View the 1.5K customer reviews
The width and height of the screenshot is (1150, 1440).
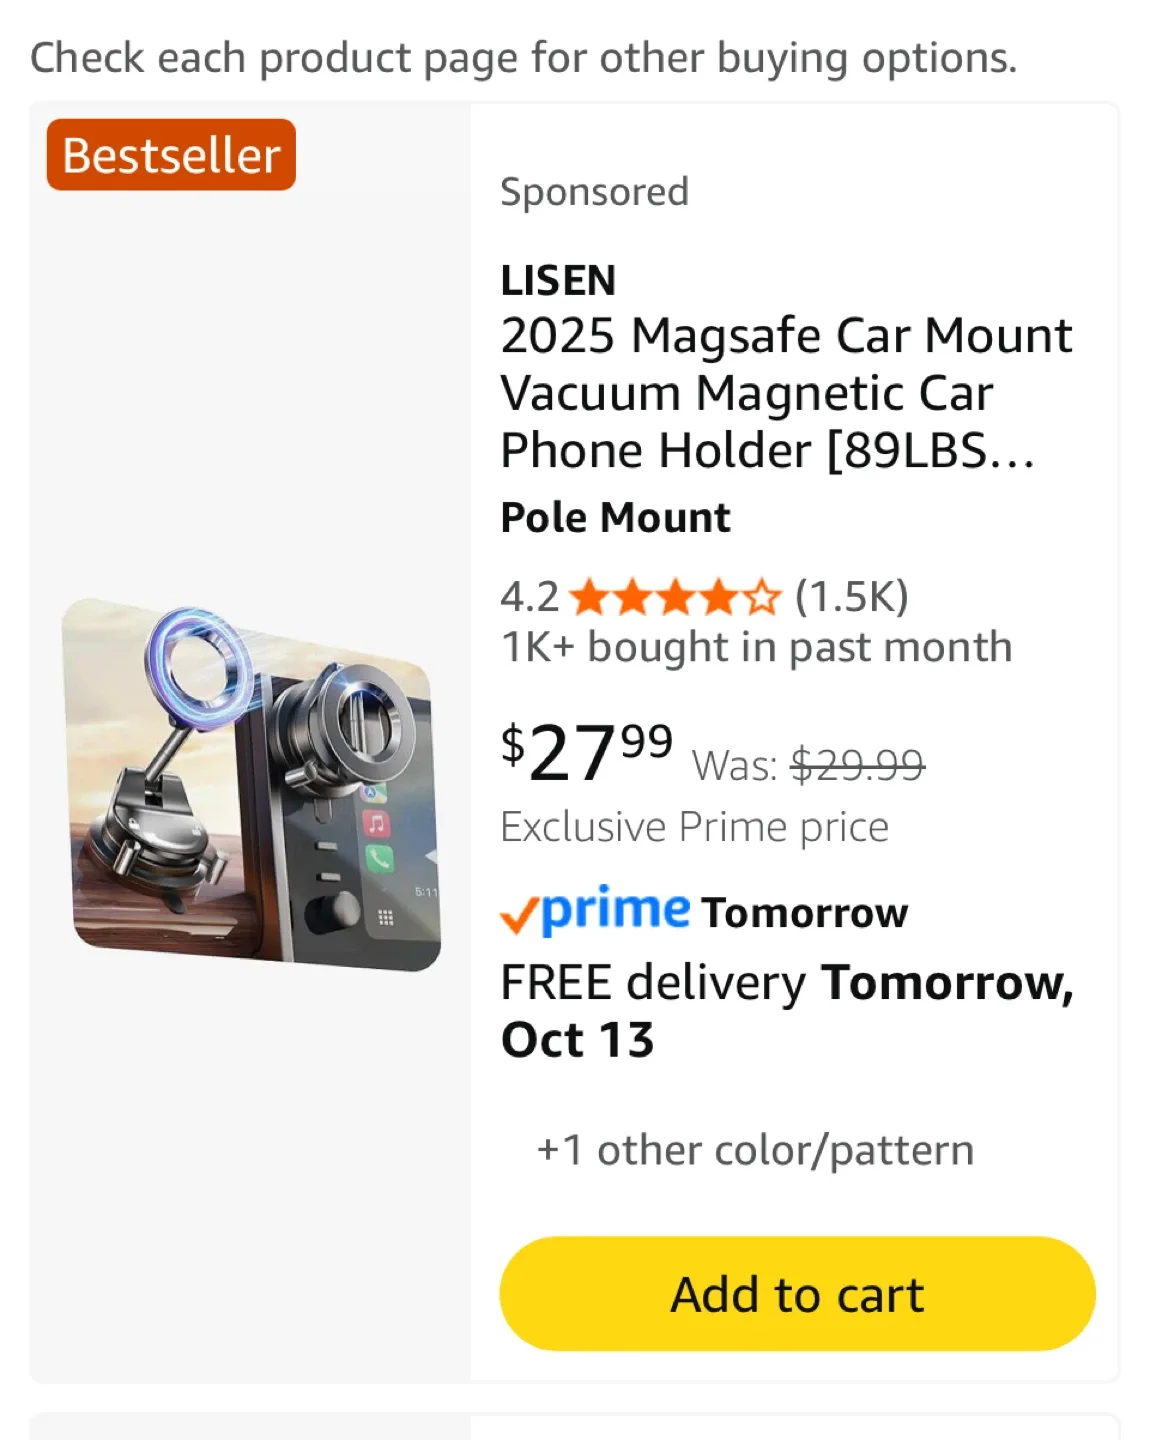[x=851, y=597]
